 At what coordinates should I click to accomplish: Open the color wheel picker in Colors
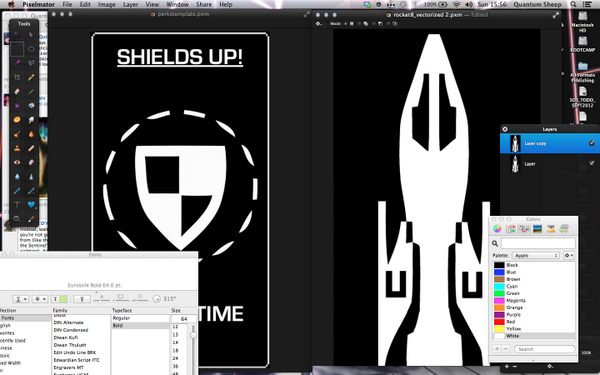(497, 229)
